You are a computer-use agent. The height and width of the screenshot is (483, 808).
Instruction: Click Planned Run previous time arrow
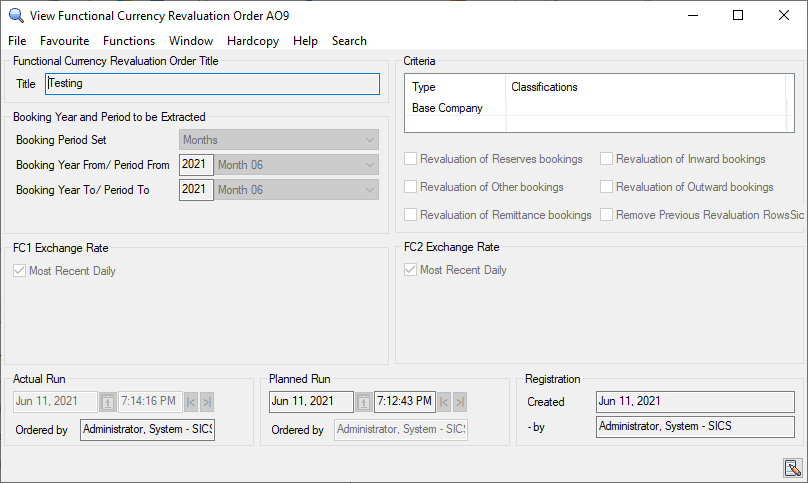pyautogui.click(x=445, y=402)
